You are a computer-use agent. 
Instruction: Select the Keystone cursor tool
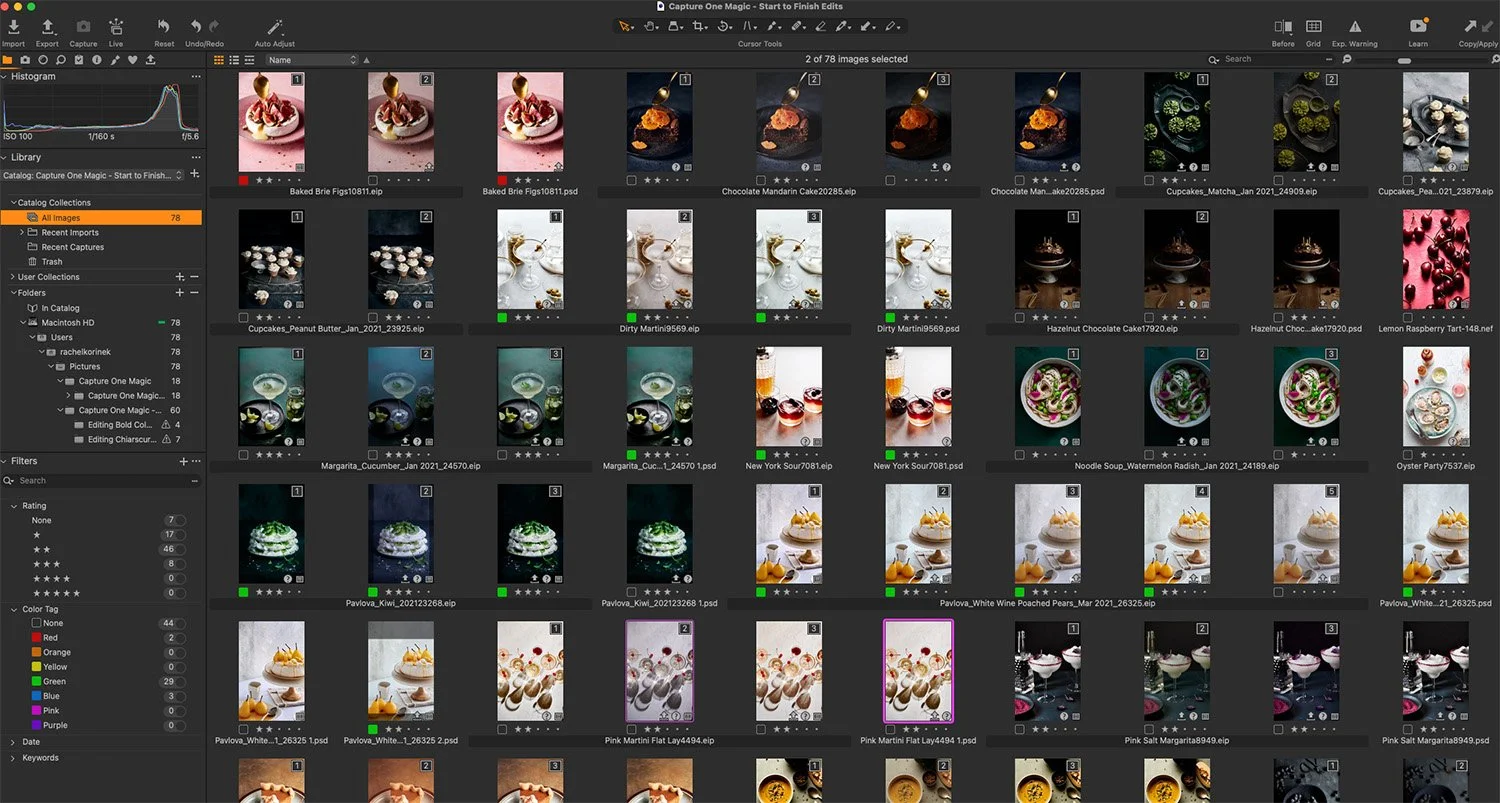point(749,27)
